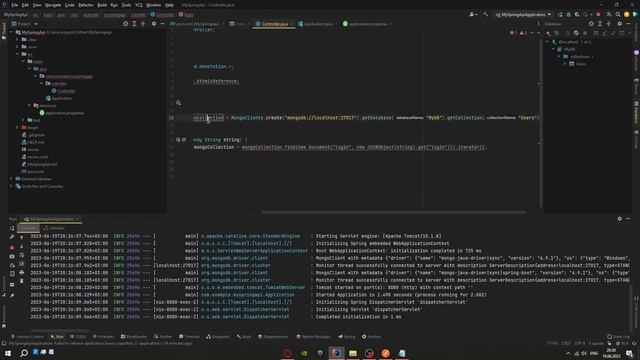640x360 pixels.
Task: Open the Edit menu
Action: 25,5
